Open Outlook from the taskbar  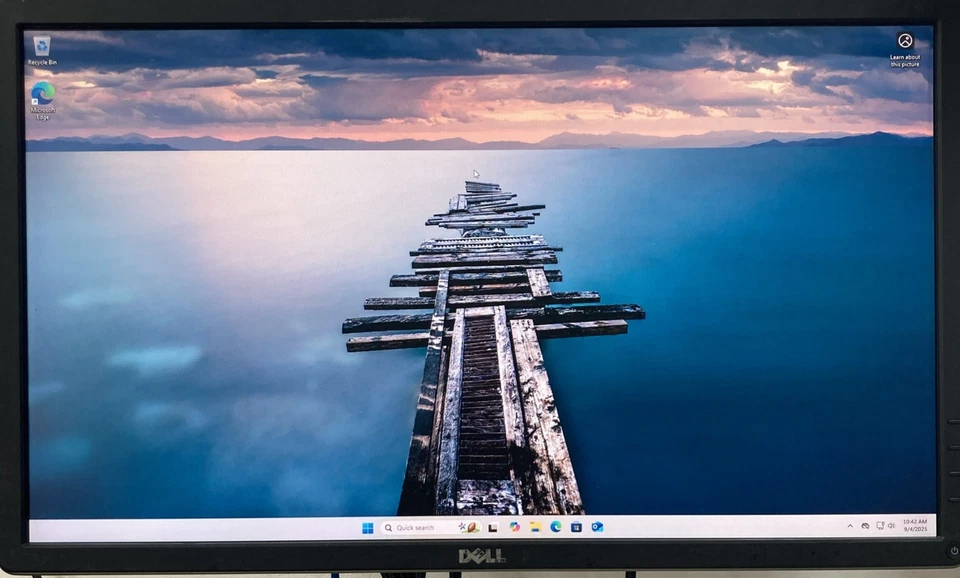coord(597,527)
